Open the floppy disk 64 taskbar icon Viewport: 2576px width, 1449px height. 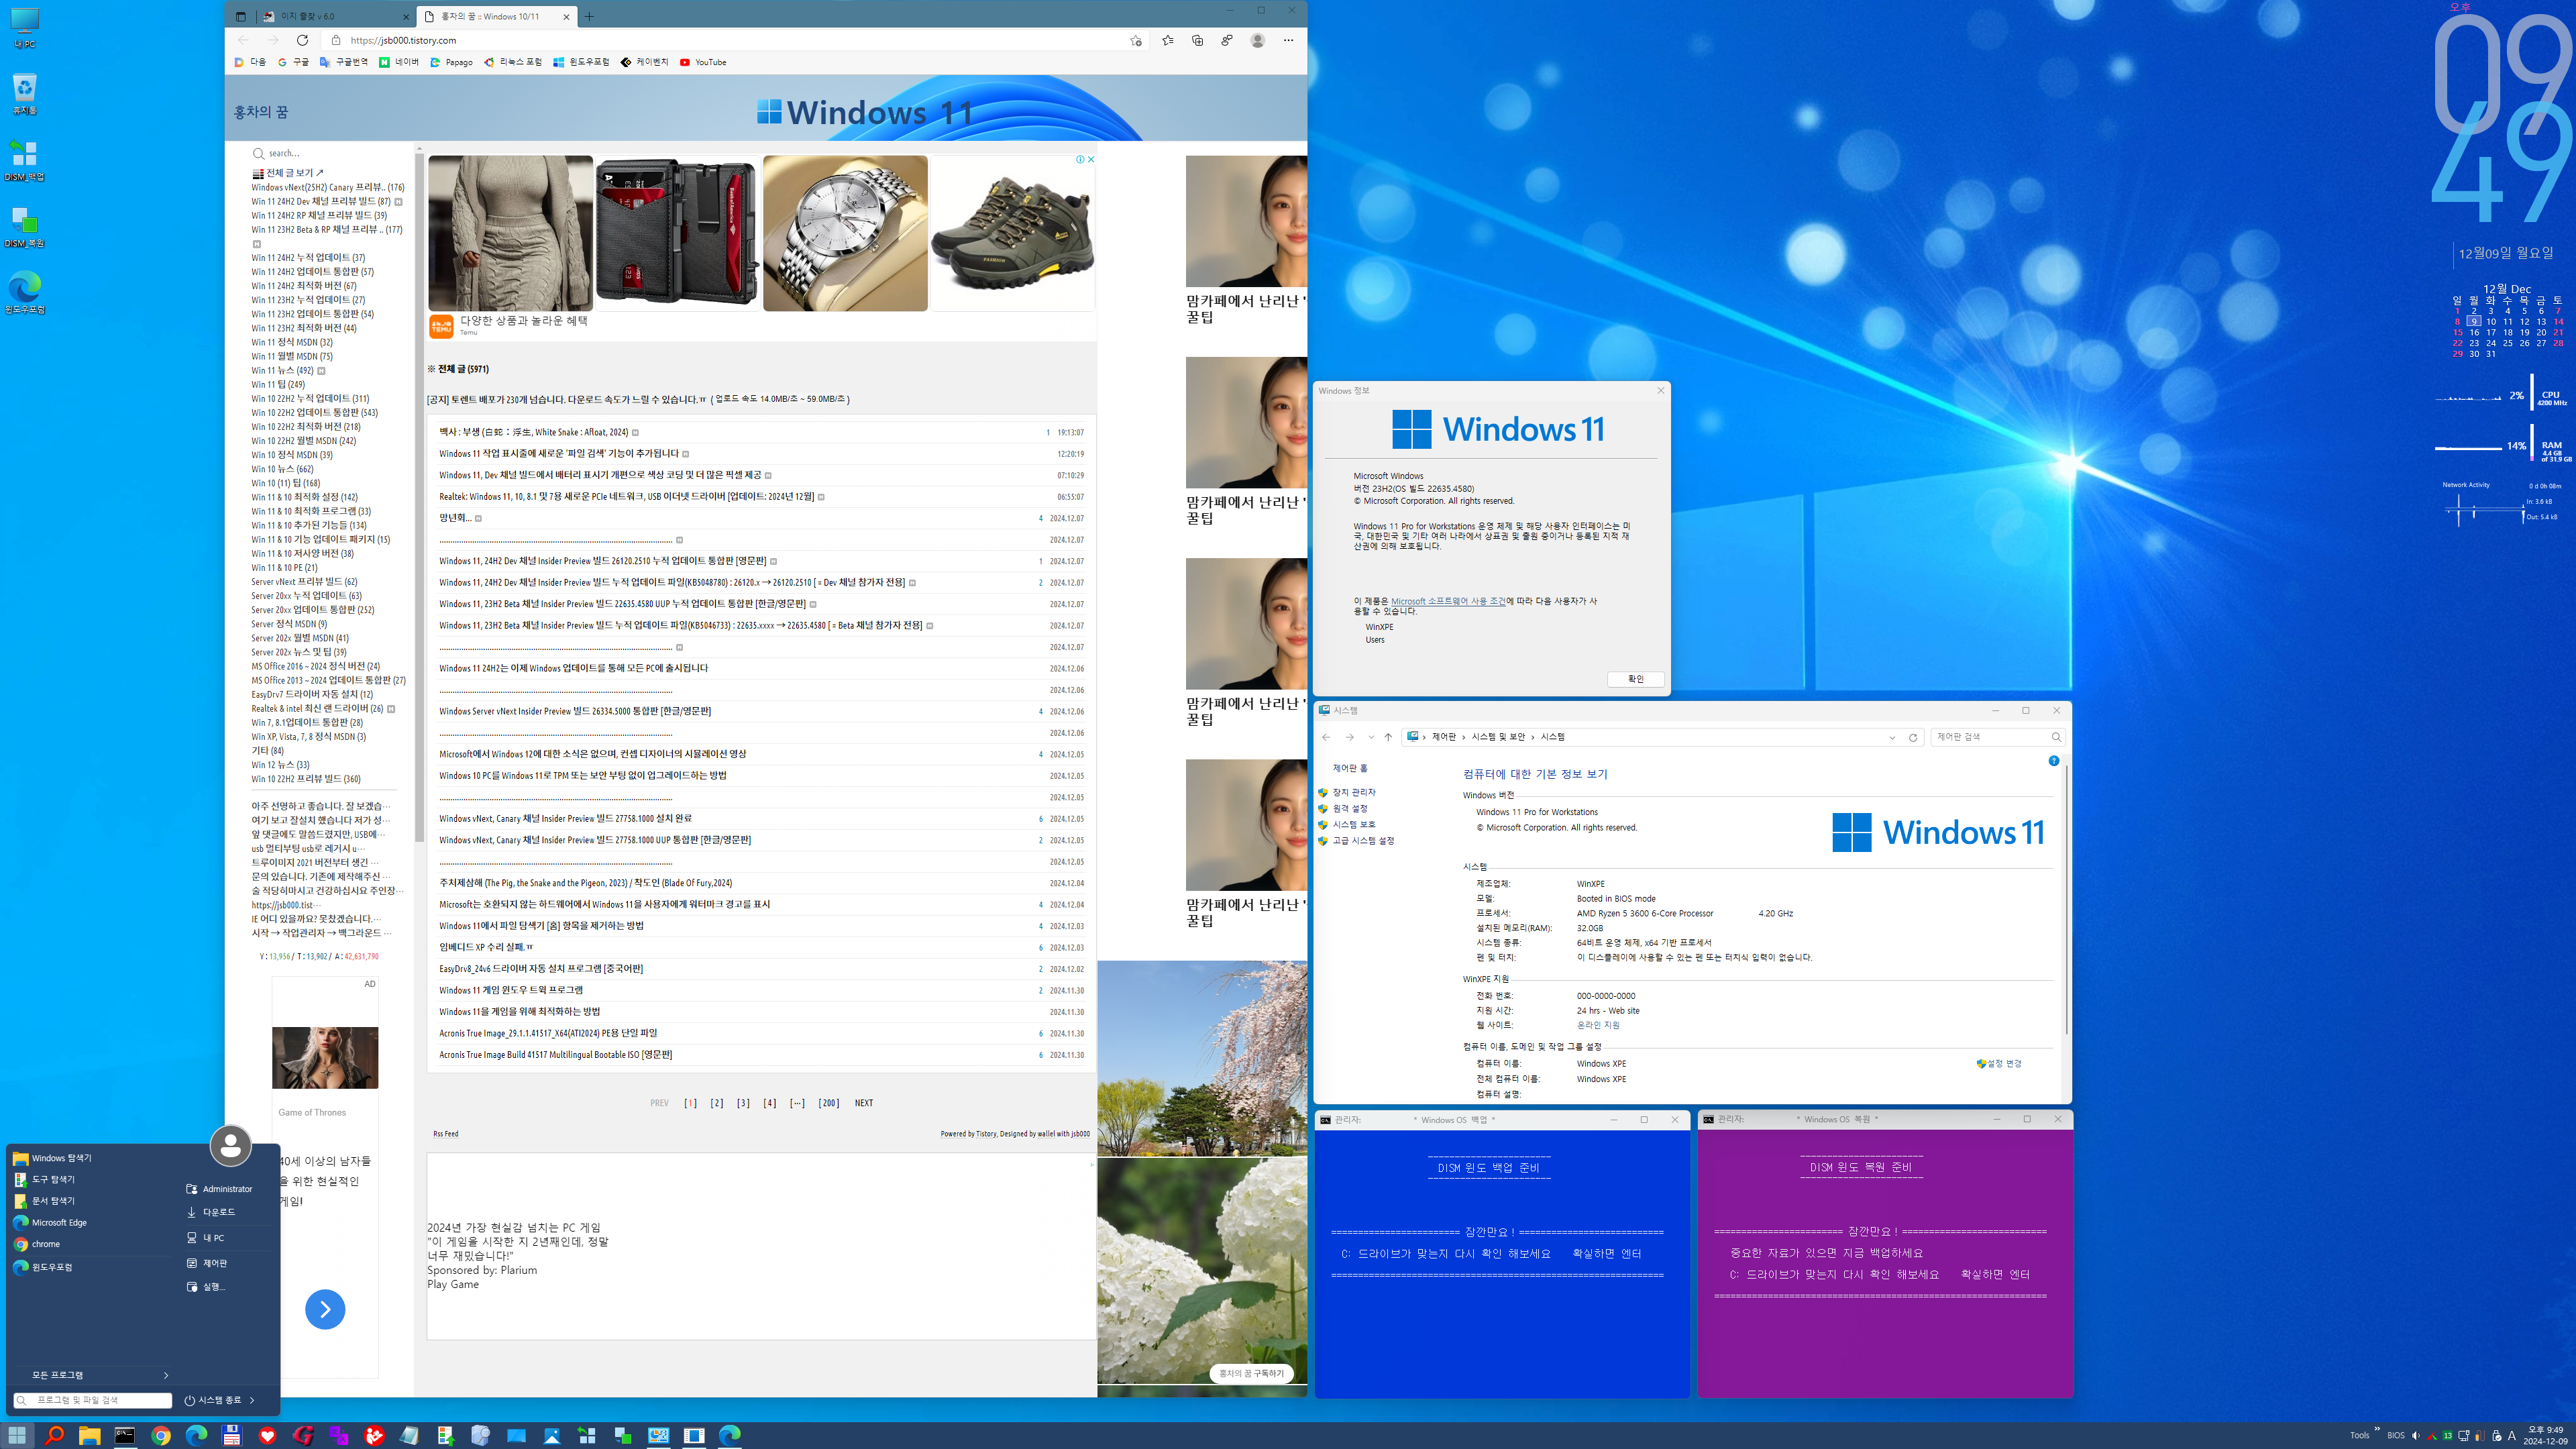pos(232,1435)
